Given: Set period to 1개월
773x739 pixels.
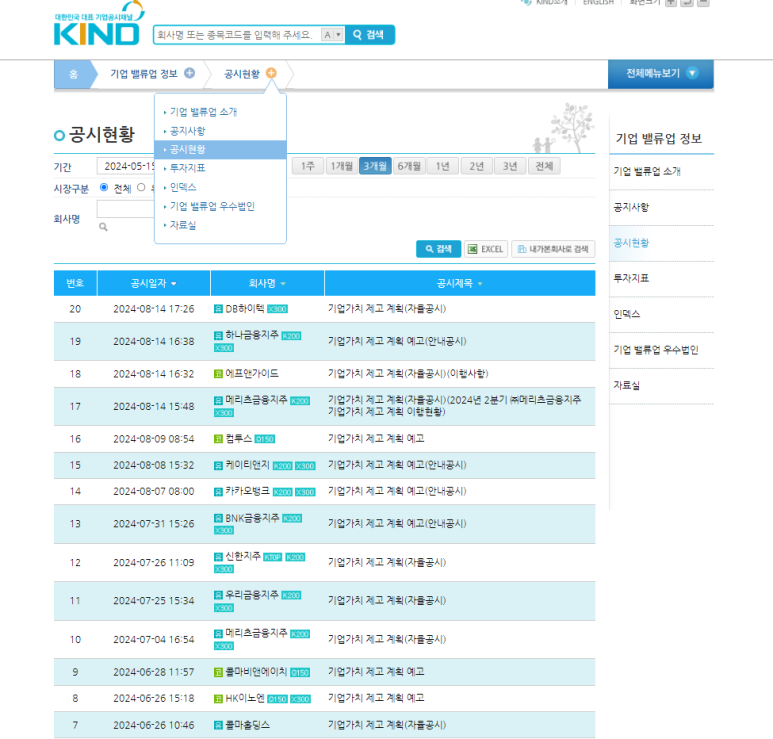Looking at the screenshot, I should coord(342,166).
